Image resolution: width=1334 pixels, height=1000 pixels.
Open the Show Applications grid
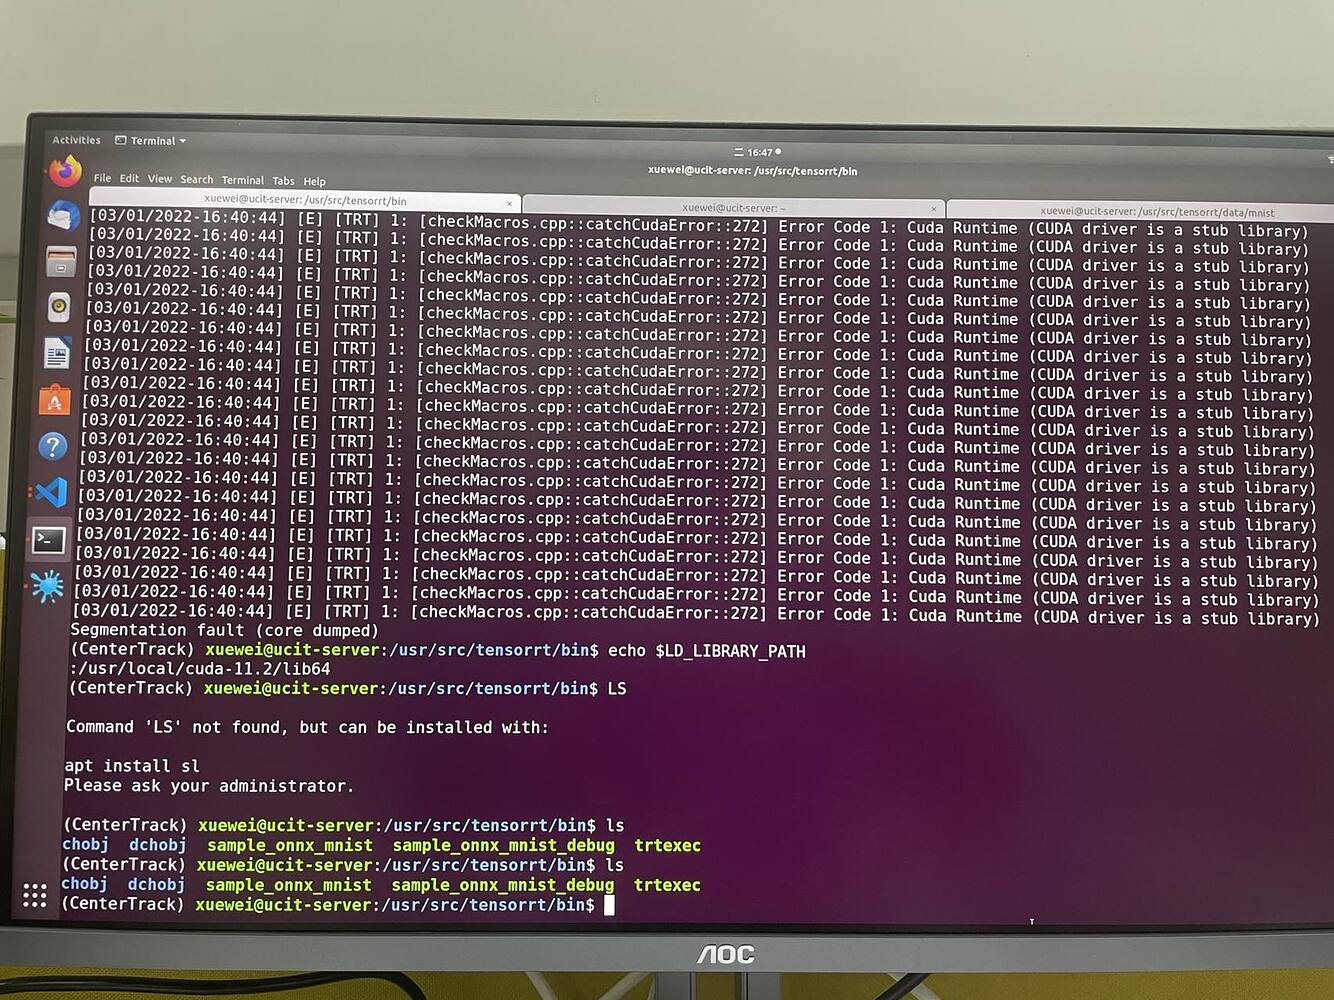tap(35, 897)
